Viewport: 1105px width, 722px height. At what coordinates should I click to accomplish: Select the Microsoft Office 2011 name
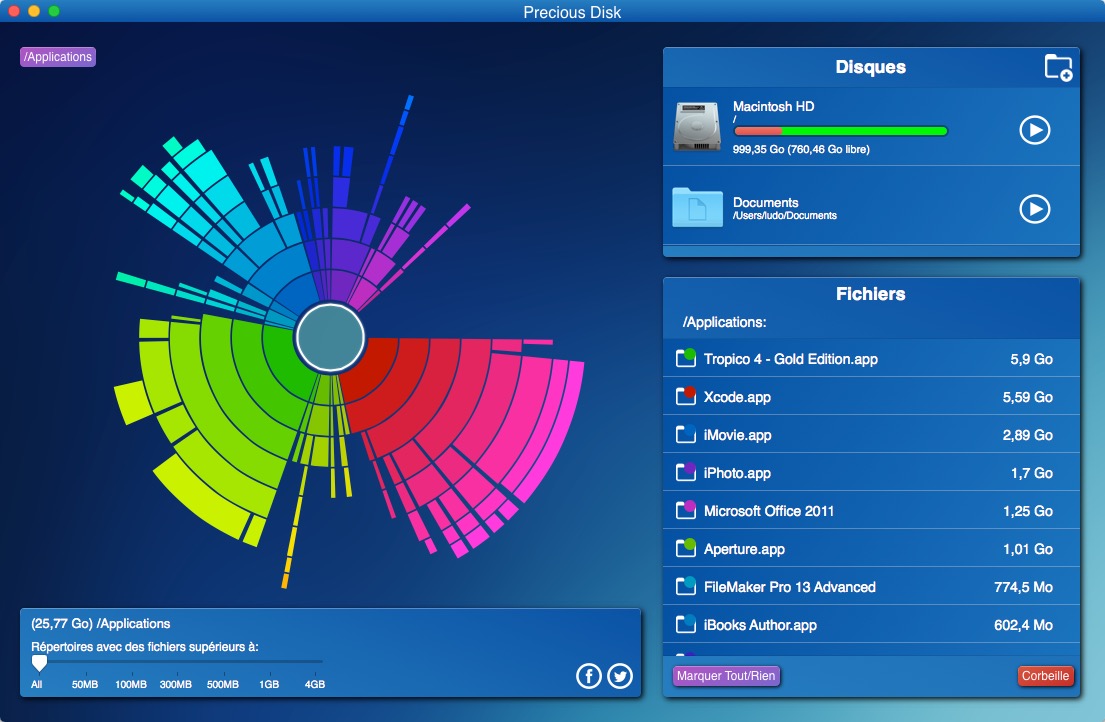769,511
